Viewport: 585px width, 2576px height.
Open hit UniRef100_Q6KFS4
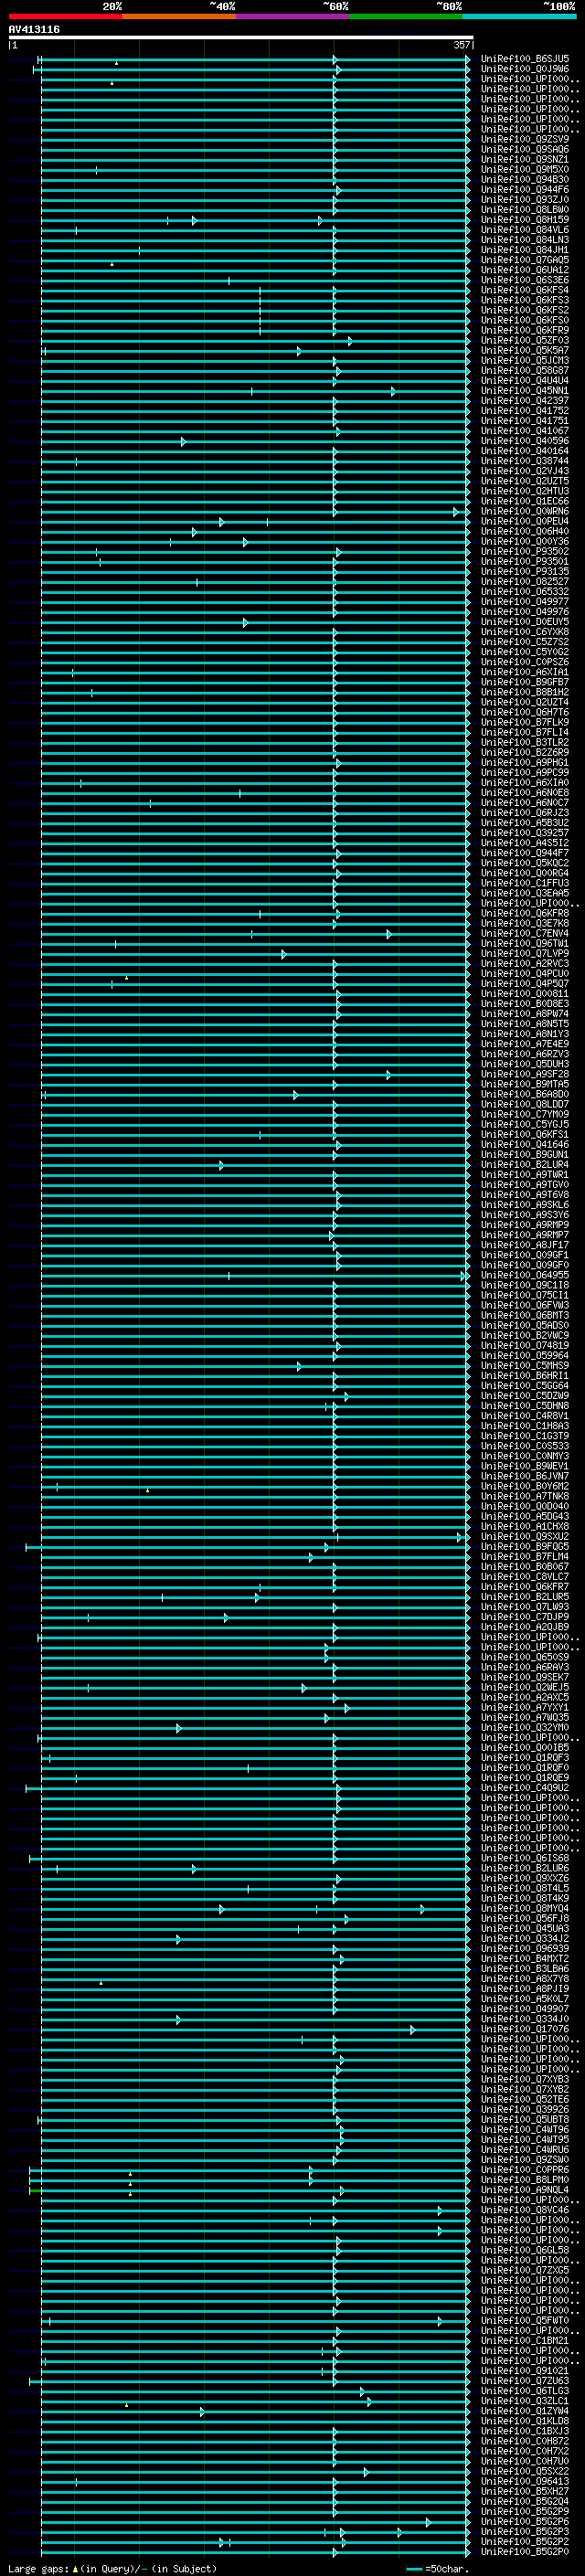pyautogui.click(x=525, y=290)
